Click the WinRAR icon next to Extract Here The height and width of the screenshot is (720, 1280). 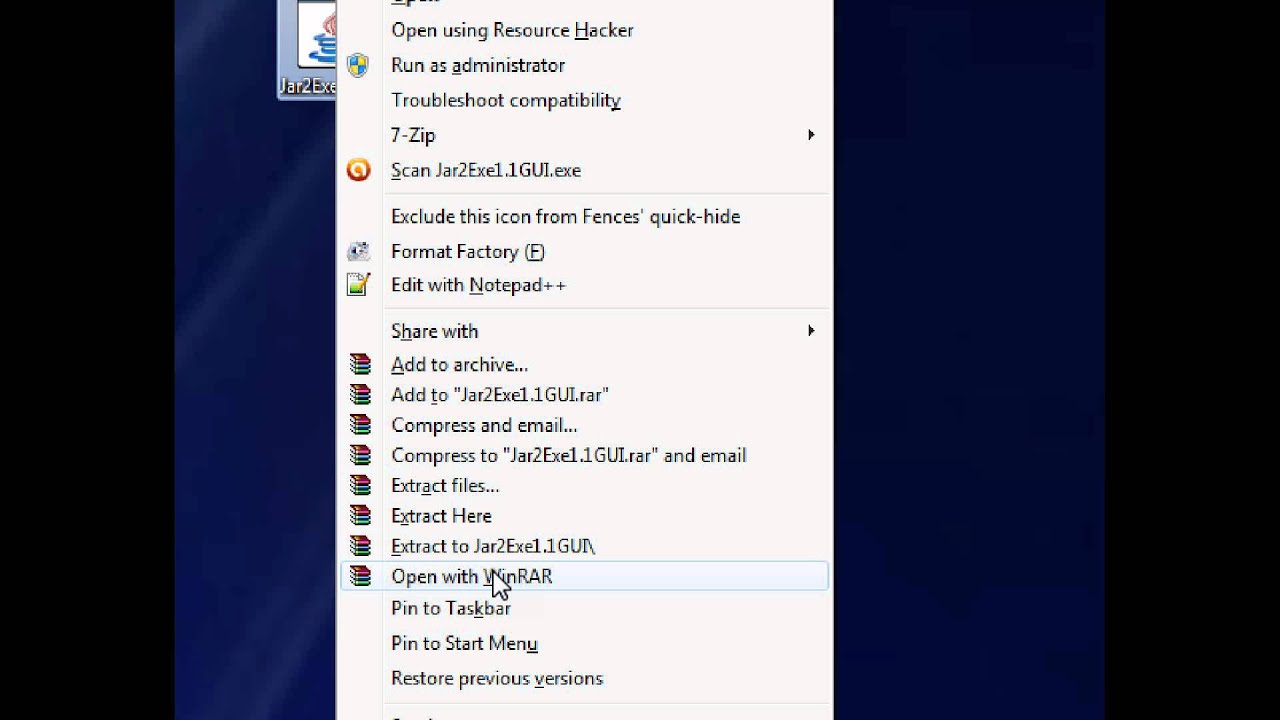click(x=360, y=516)
